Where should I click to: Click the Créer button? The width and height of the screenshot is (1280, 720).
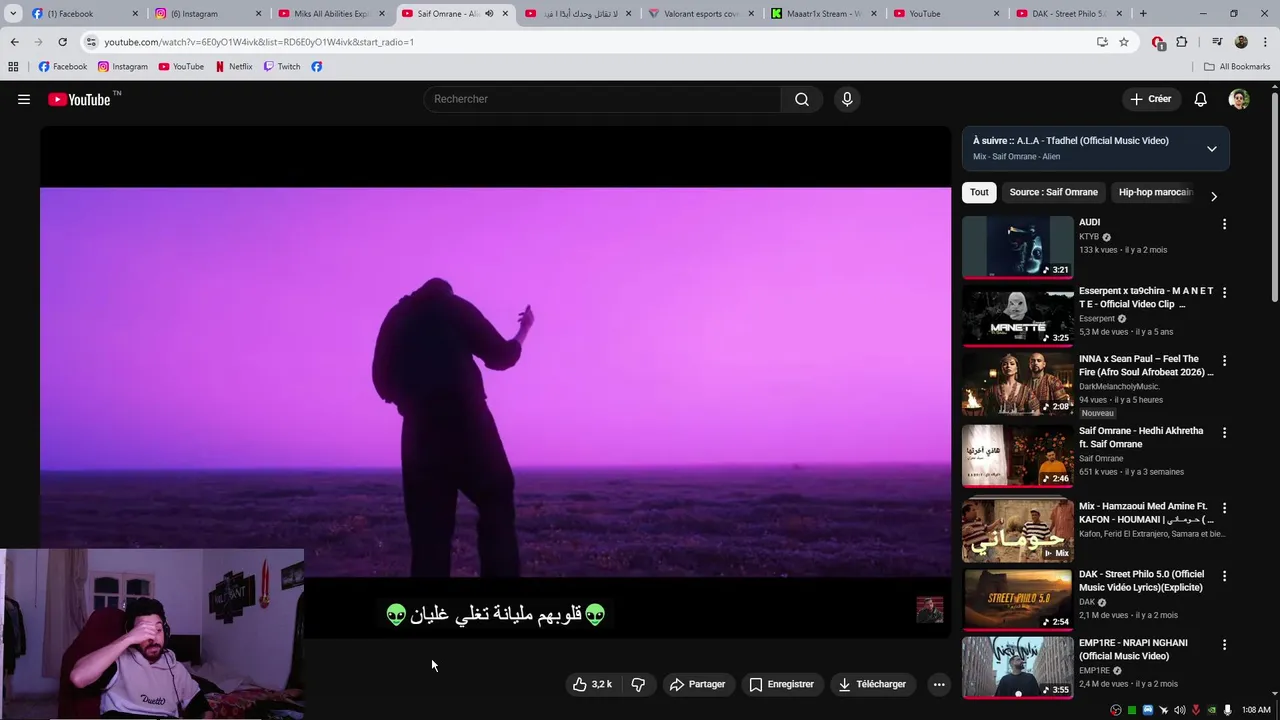point(1150,99)
